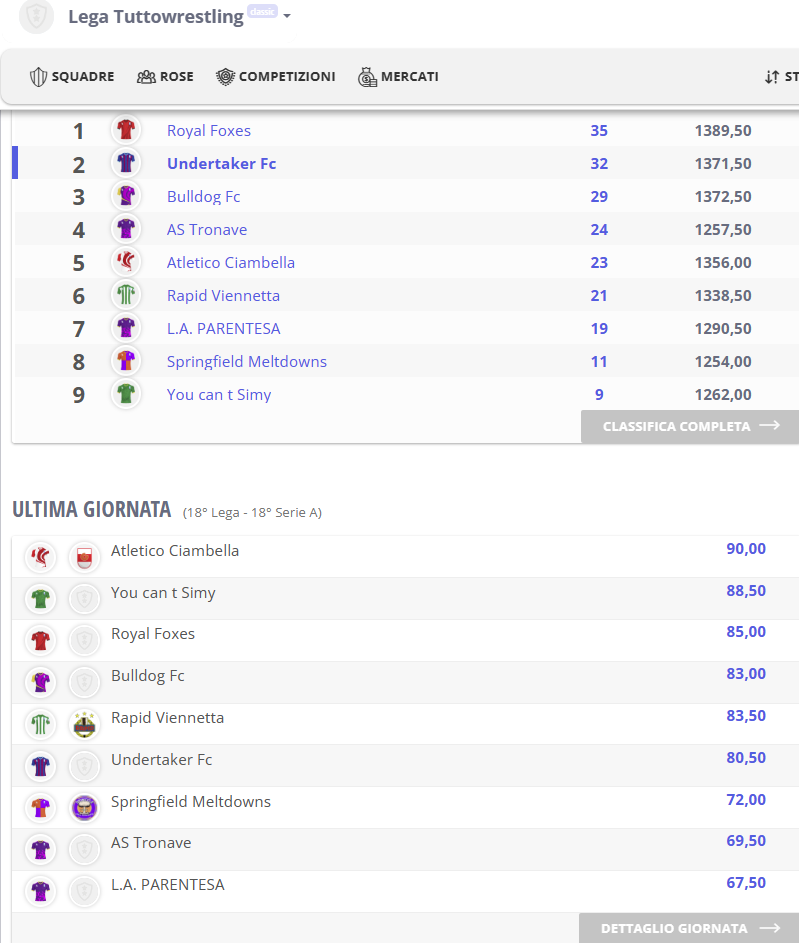
Task: Click Springfield Meltdowns round badge in Ultima Giornata
Action: pyautogui.click(x=84, y=808)
